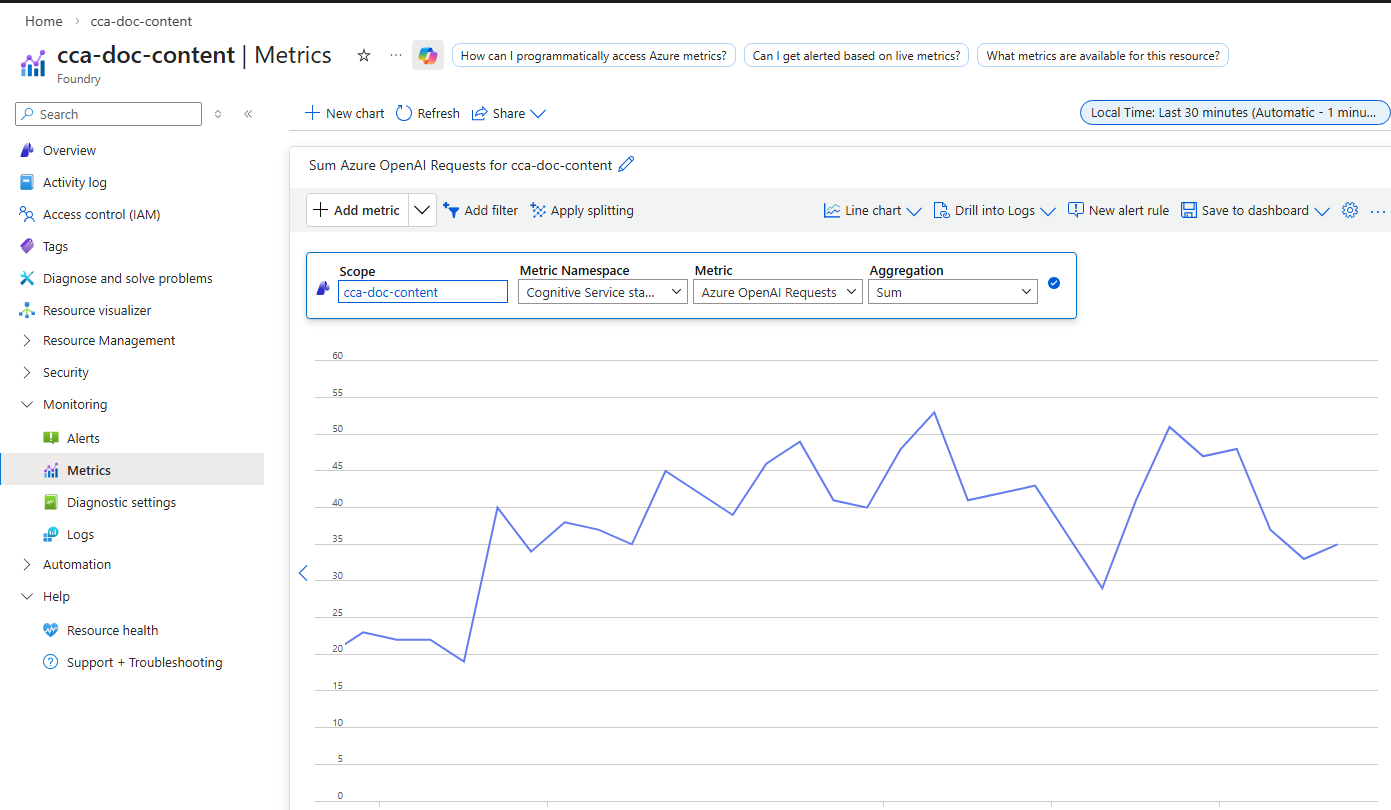
Task: Click the Home breadcrumb link
Action: point(43,21)
